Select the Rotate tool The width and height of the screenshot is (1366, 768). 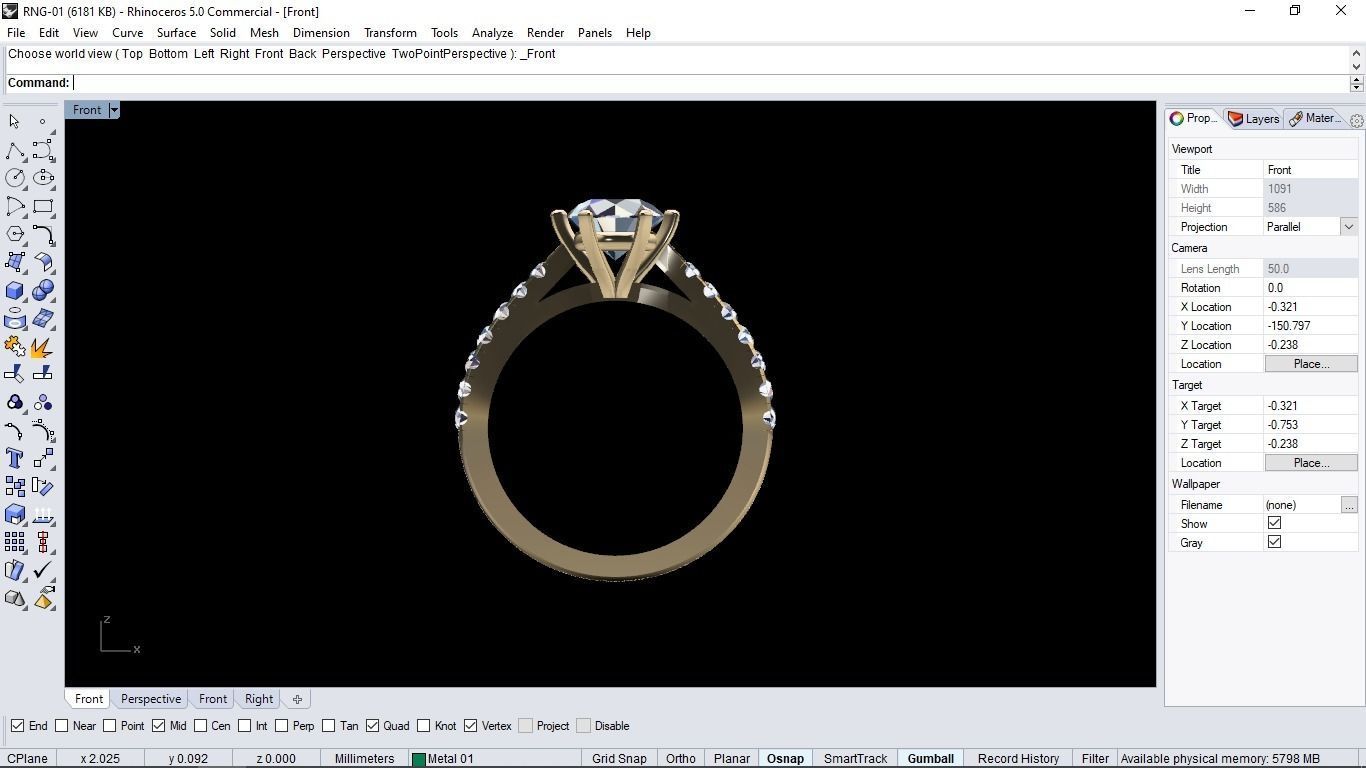[43, 486]
